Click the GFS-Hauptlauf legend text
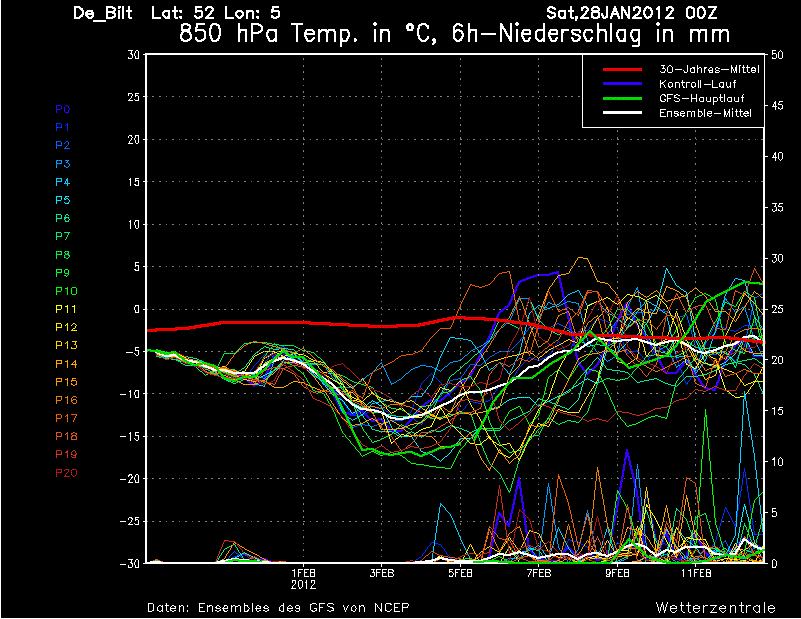The height and width of the screenshot is (619, 801). (x=701, y=98)
